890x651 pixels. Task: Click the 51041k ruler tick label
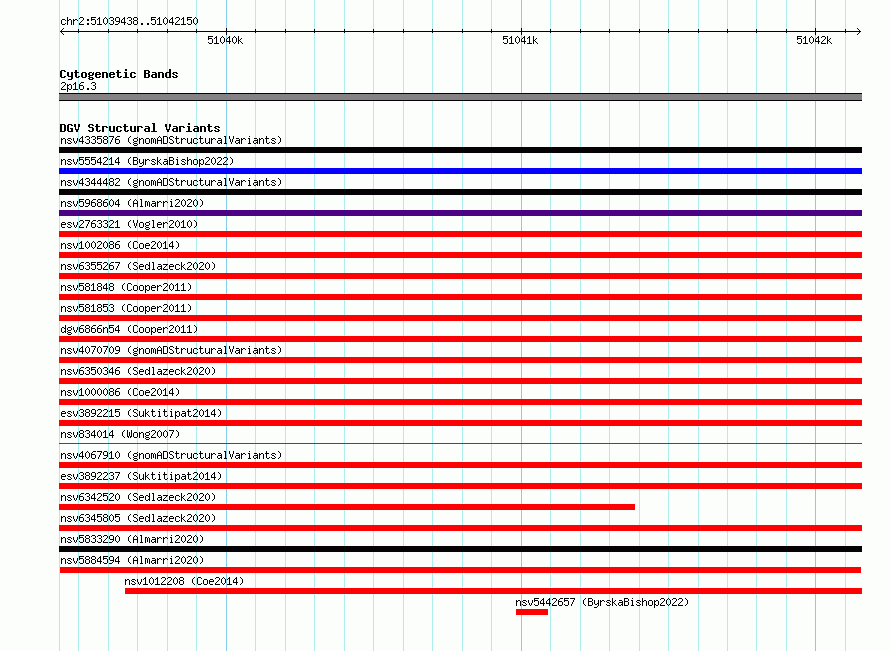pos(520,40)
